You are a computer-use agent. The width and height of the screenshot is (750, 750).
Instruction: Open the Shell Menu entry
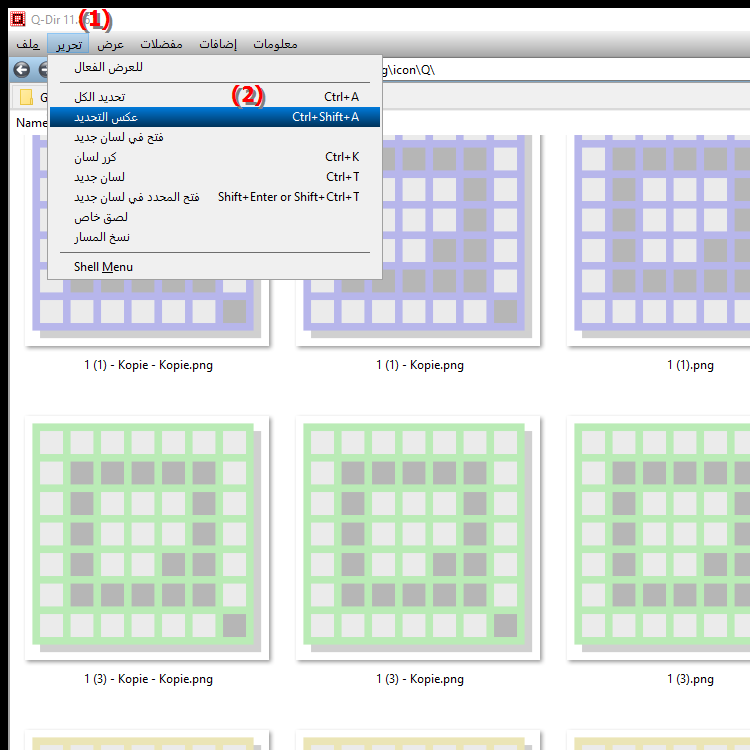[x=215, y=267]
